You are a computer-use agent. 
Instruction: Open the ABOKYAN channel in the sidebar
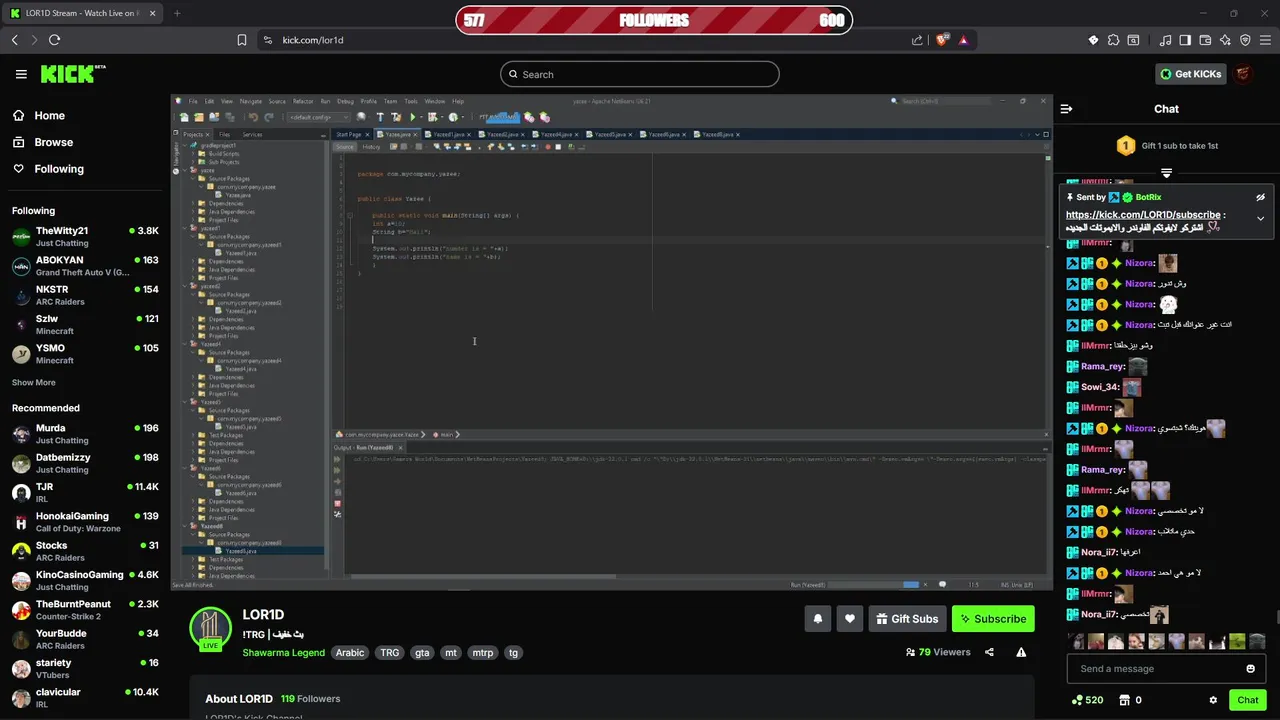tap(85, 266)
